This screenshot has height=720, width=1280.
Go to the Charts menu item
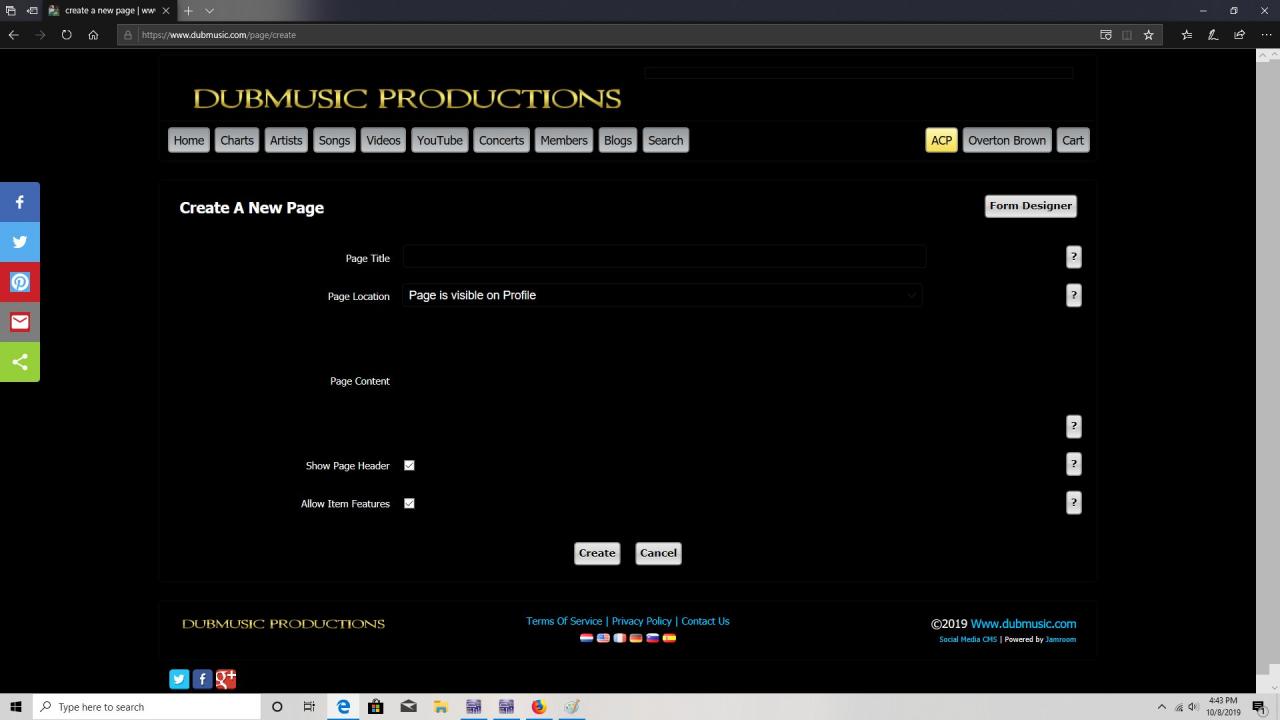coord(237,141)
